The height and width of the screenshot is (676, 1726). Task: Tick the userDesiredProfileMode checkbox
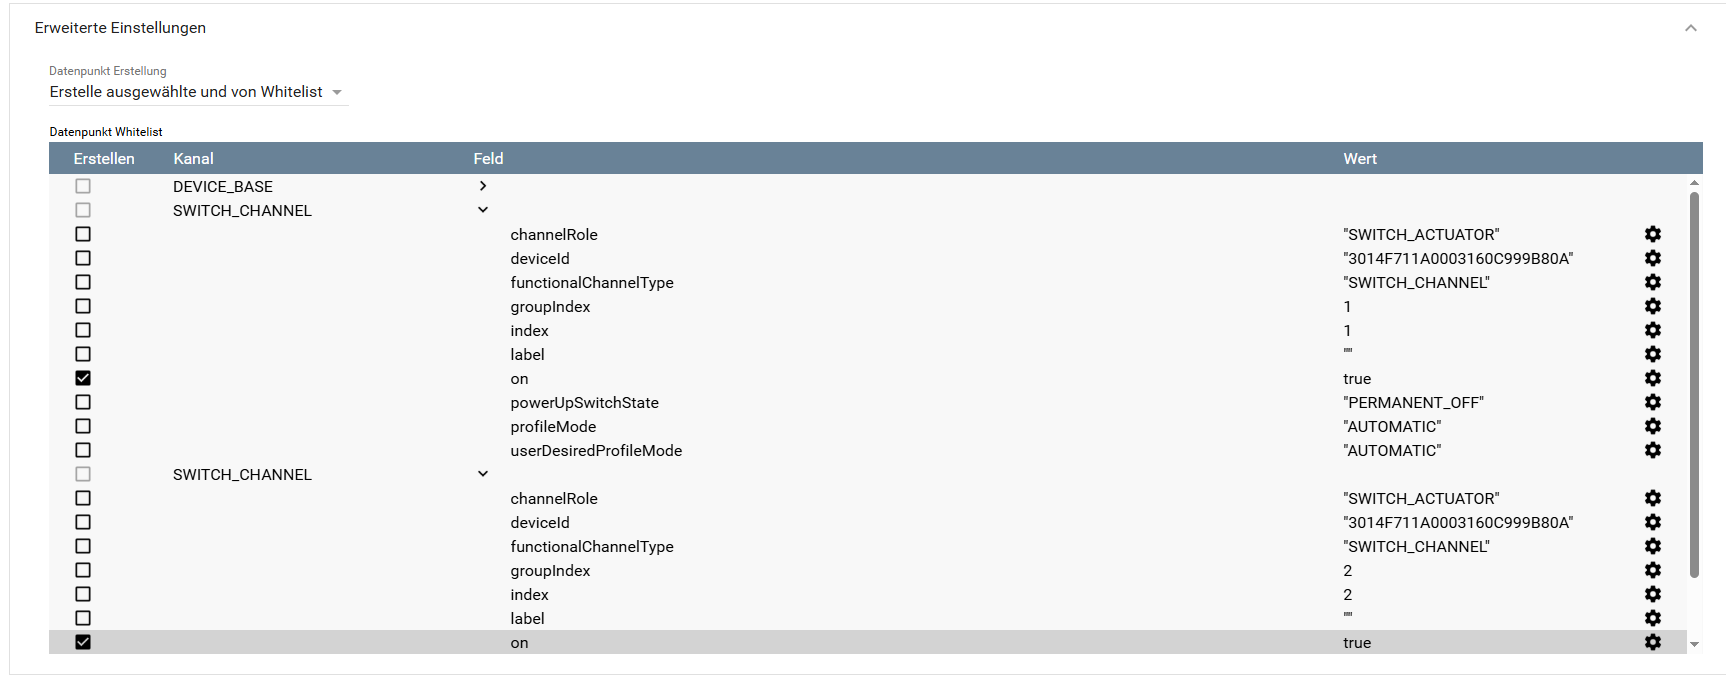coord(83,450)
